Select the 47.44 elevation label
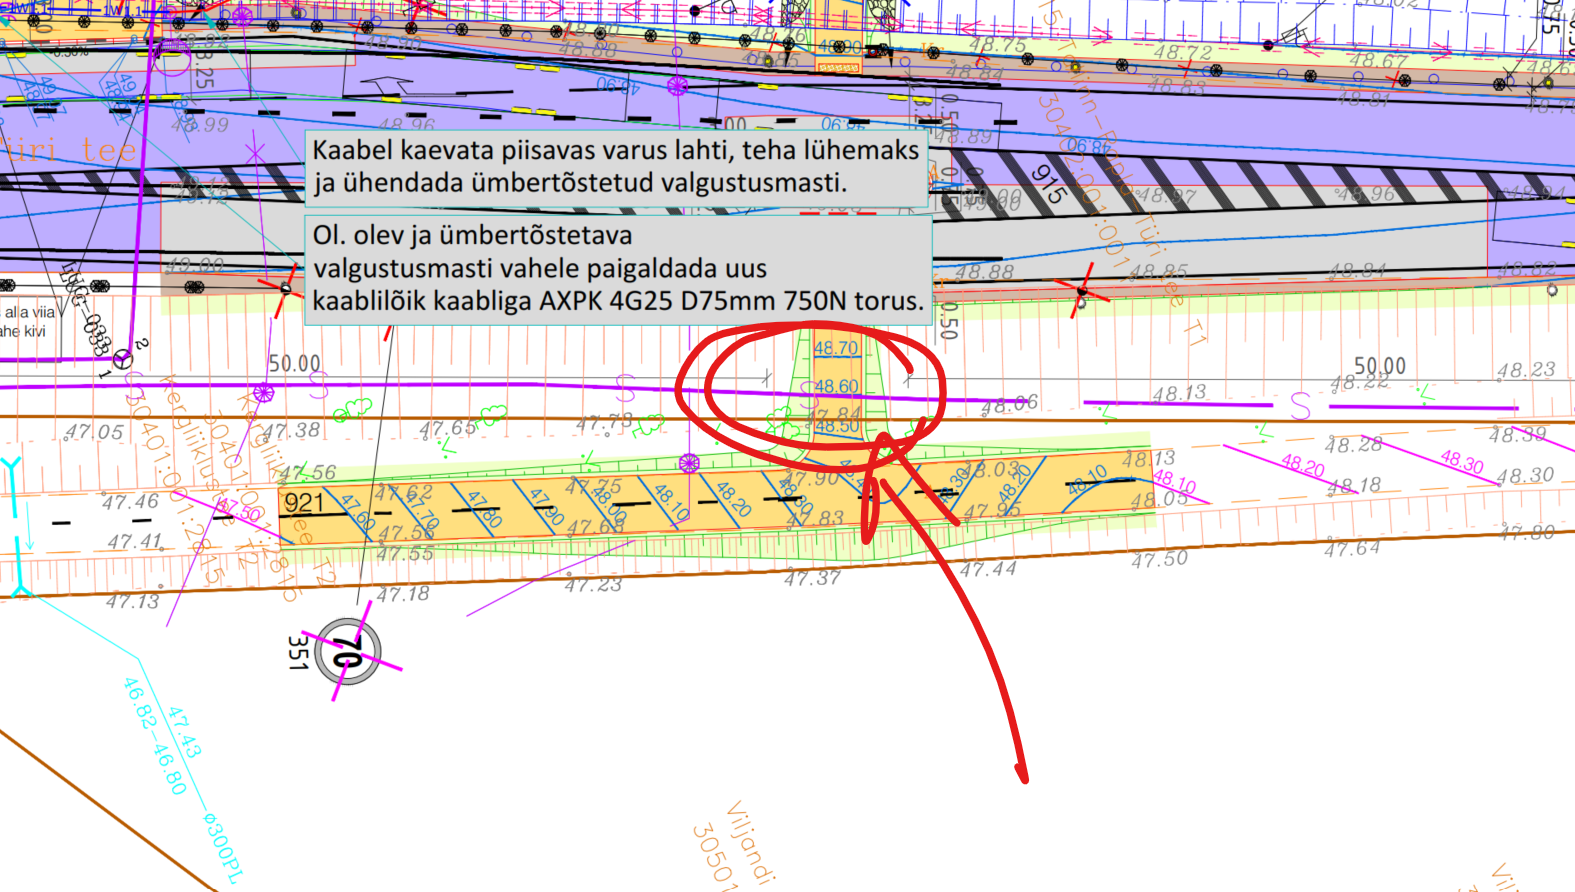1575x892 pixels. point(988,569)
